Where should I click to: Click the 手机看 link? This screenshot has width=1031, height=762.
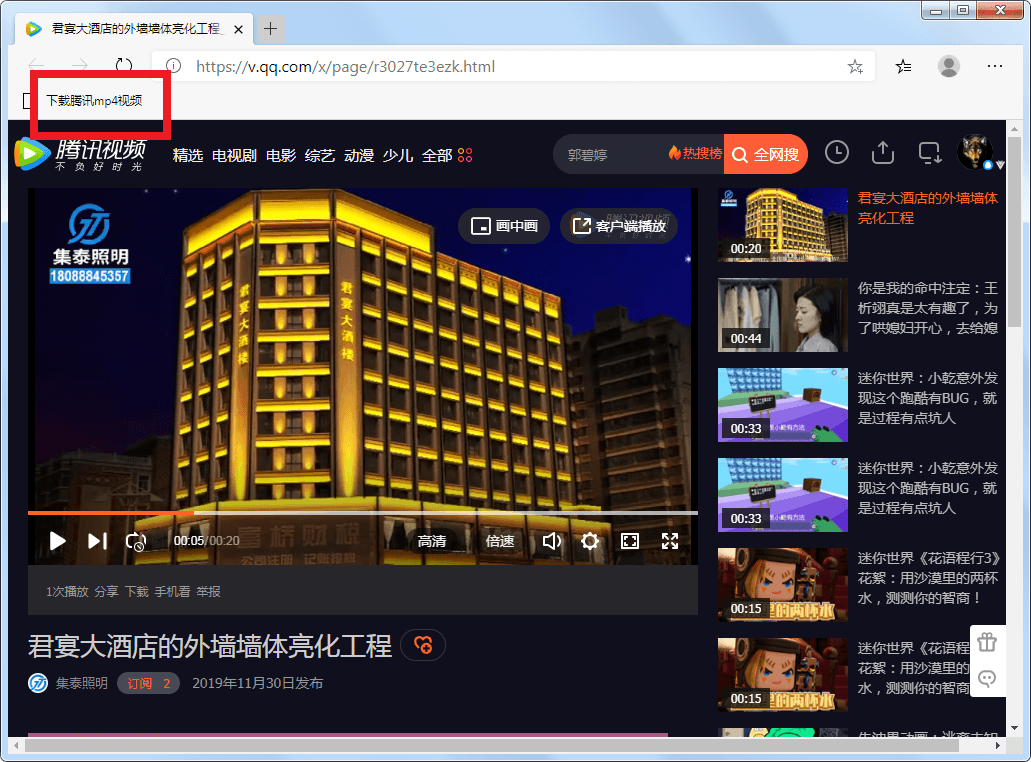click(x=172, y=592)
